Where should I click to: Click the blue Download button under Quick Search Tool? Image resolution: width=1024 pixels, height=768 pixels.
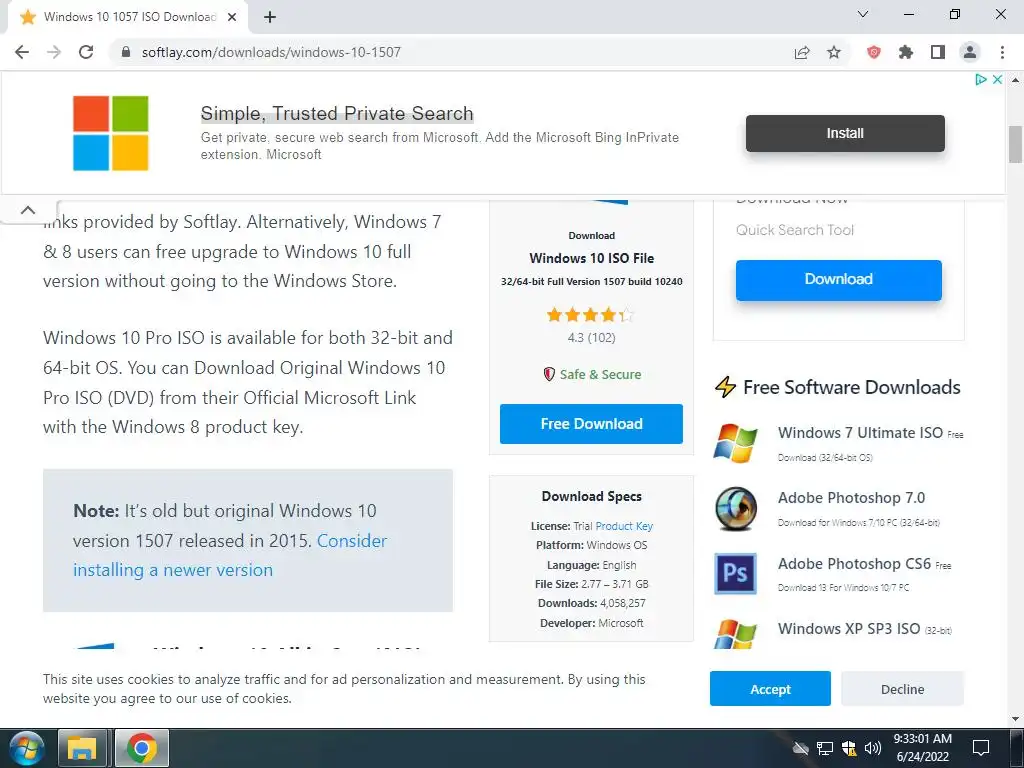(839, 280)
